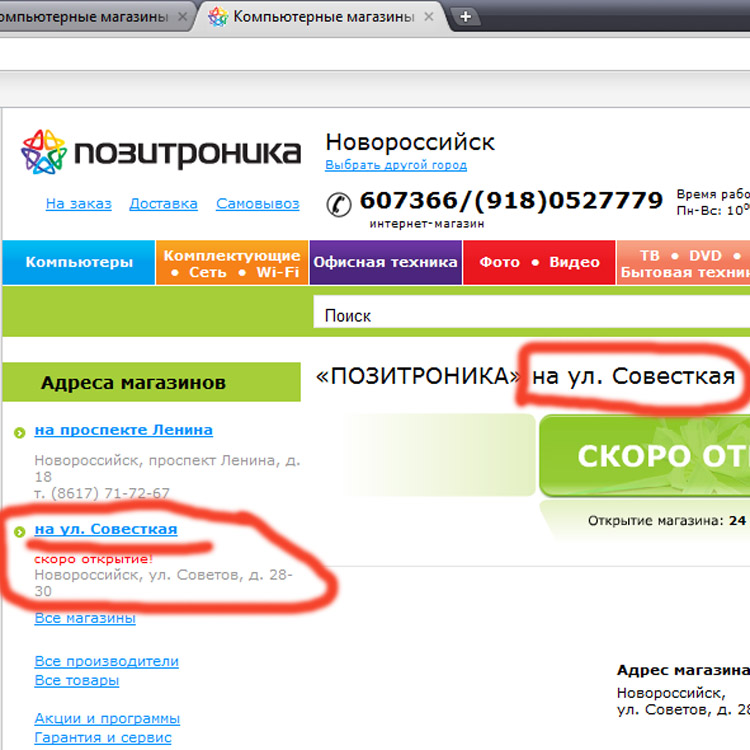Click phone number 607366/(918)0527779

point(511,200)
